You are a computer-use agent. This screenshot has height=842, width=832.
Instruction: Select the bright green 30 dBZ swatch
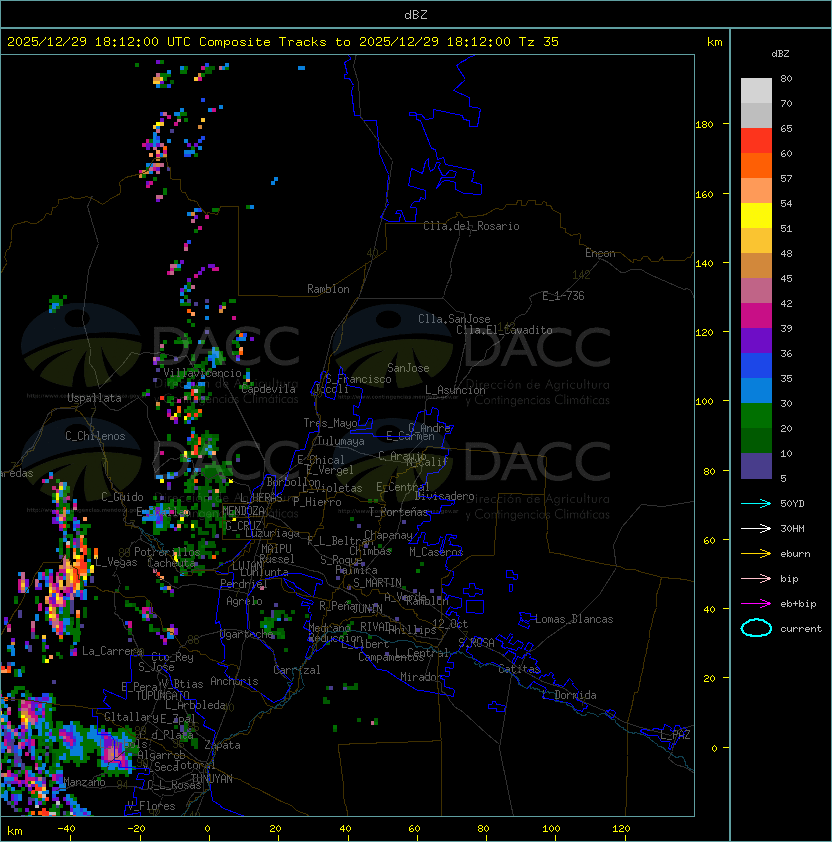756,416
